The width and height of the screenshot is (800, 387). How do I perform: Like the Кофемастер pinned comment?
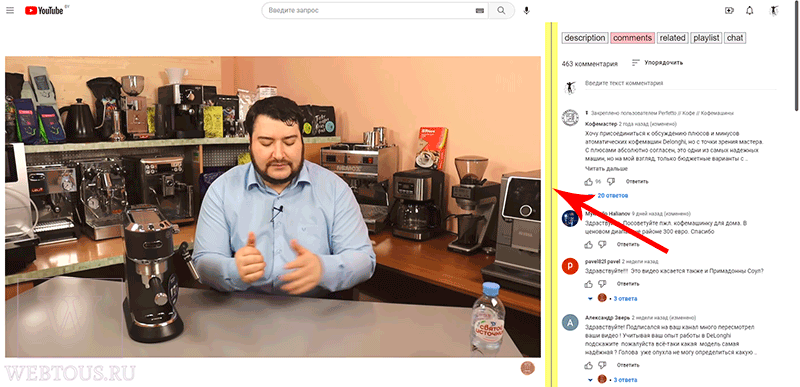click(x=588, y=182)
